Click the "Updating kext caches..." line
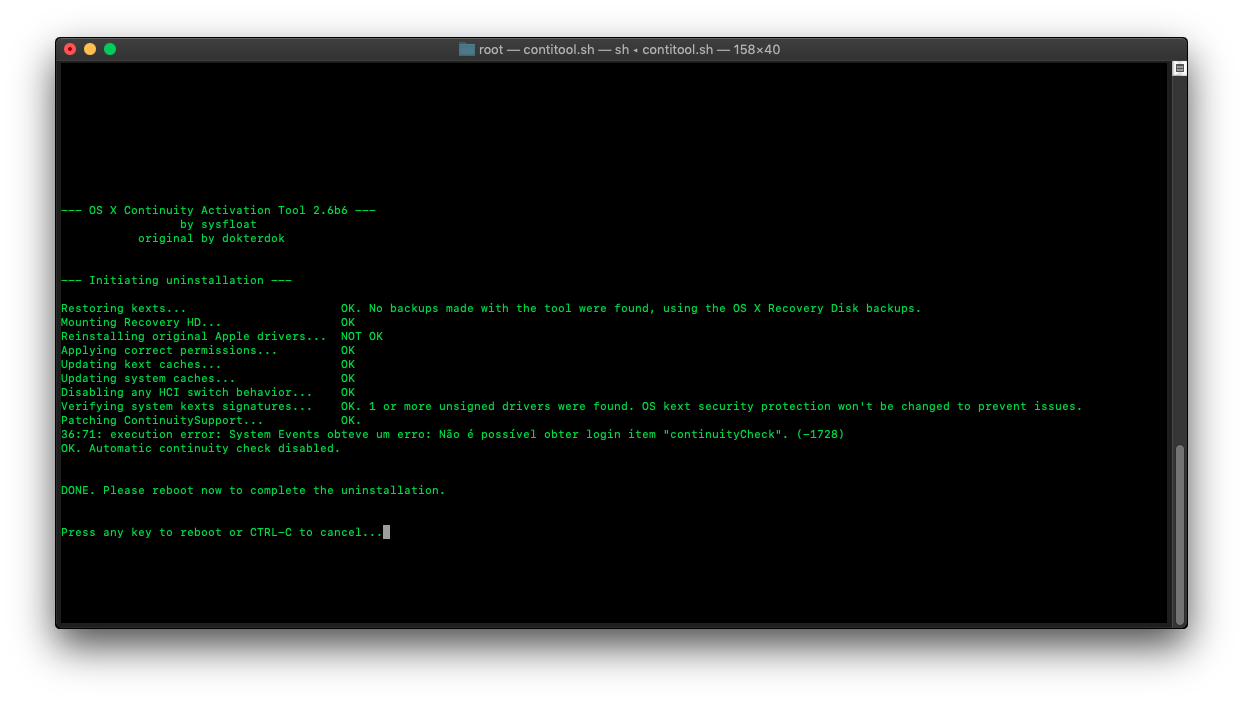The height and width of the screenshot is (702, 1243). tap(208, 364)
